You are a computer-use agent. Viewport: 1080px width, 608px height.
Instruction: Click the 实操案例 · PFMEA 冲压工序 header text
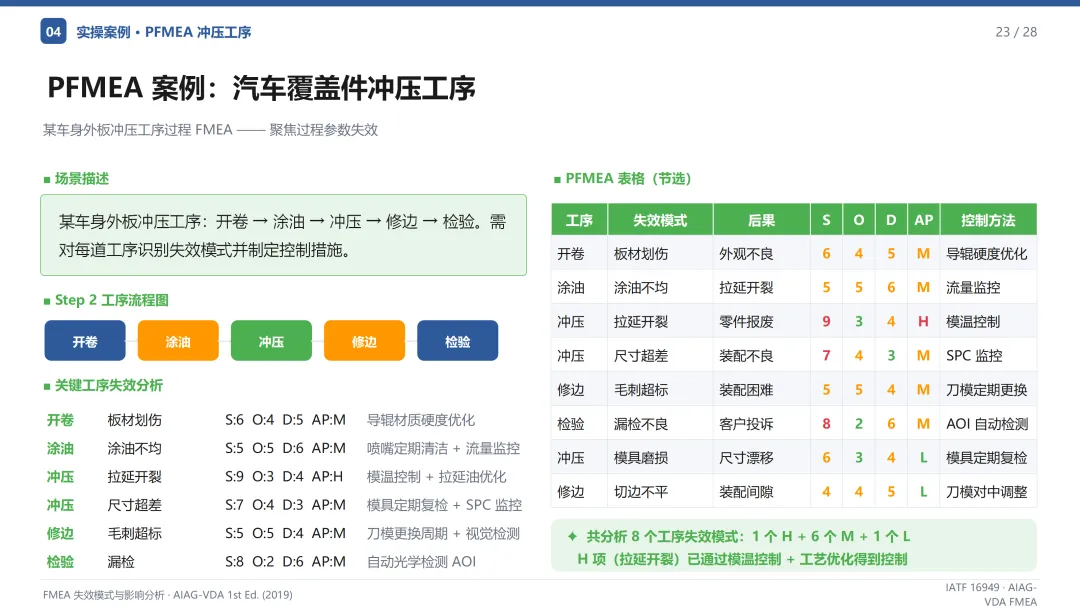click(163, 32)
